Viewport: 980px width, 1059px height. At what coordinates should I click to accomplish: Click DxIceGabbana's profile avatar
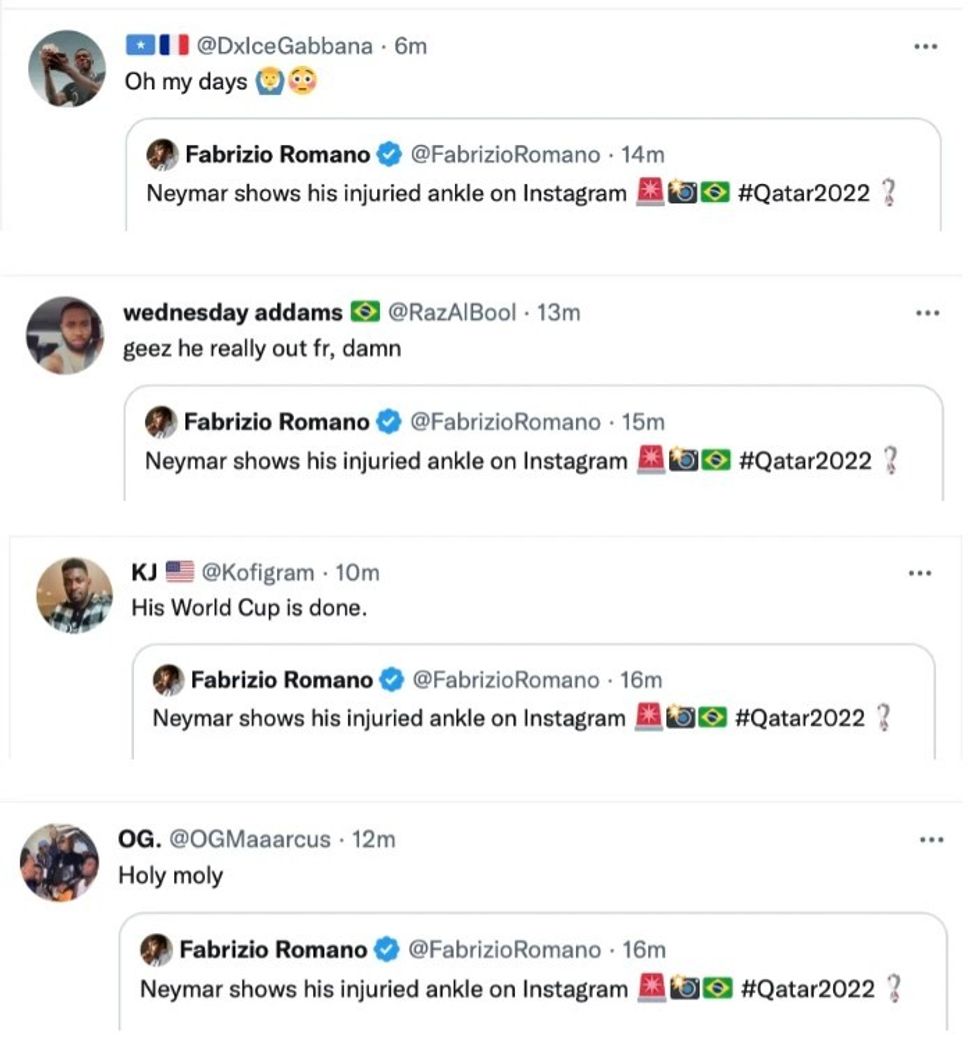pyautogui.click(x=67, y=68)
